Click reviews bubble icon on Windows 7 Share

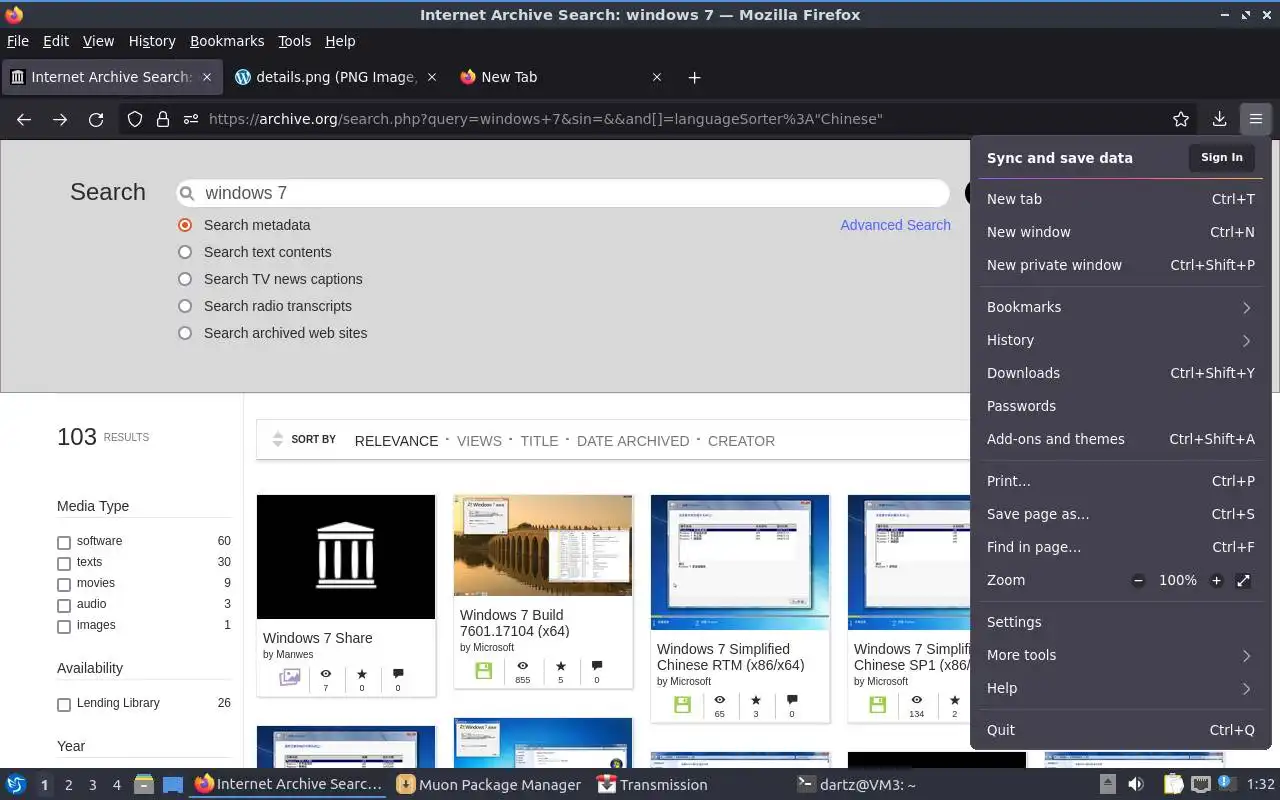pyautogui.click(x=398, y=674)
